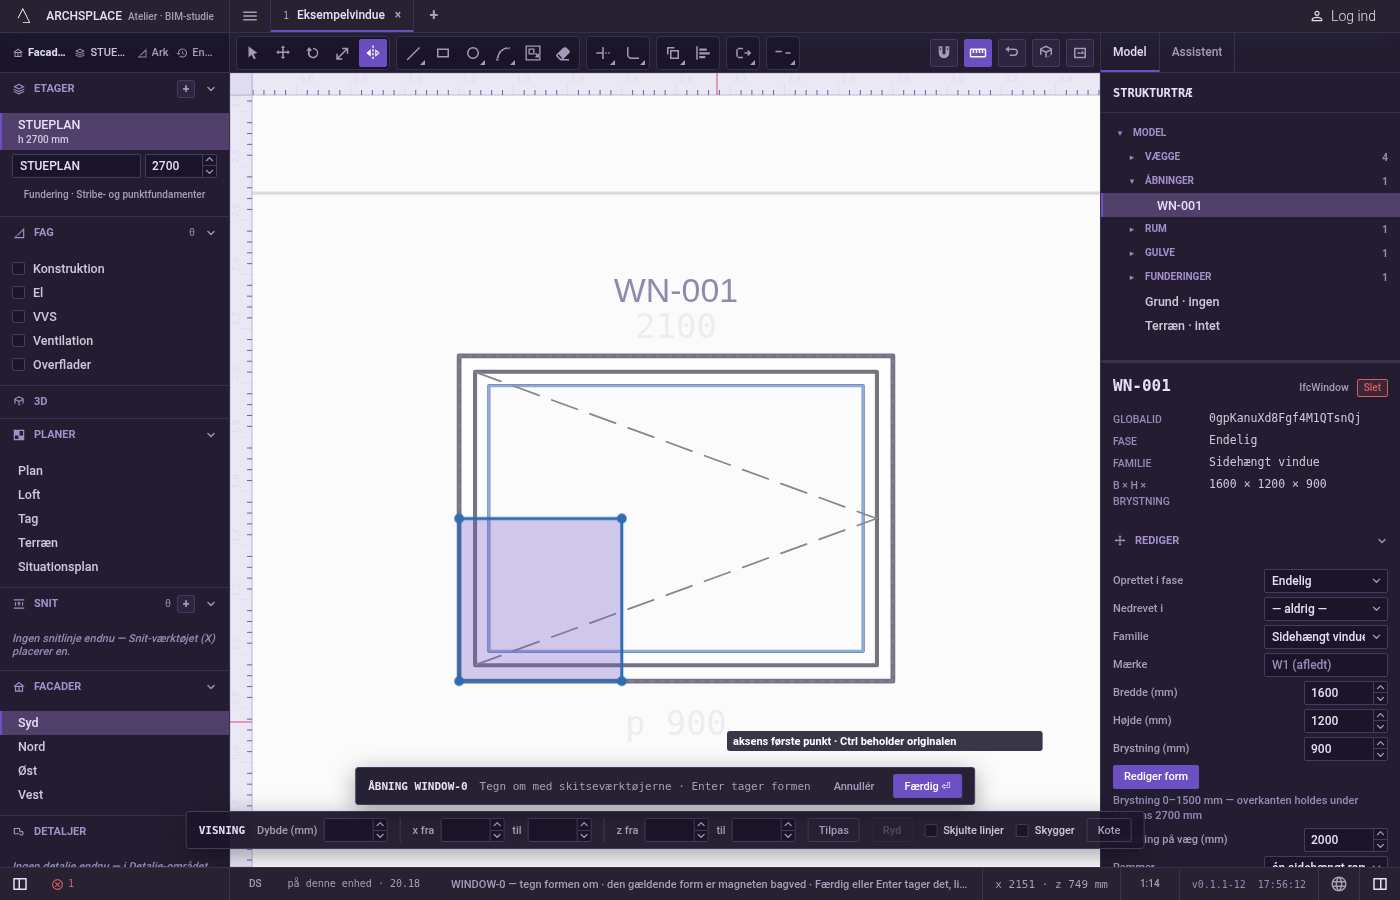1400x900 pixels.
Task: Click the Slet delete button
Action: click(1372, 388)
